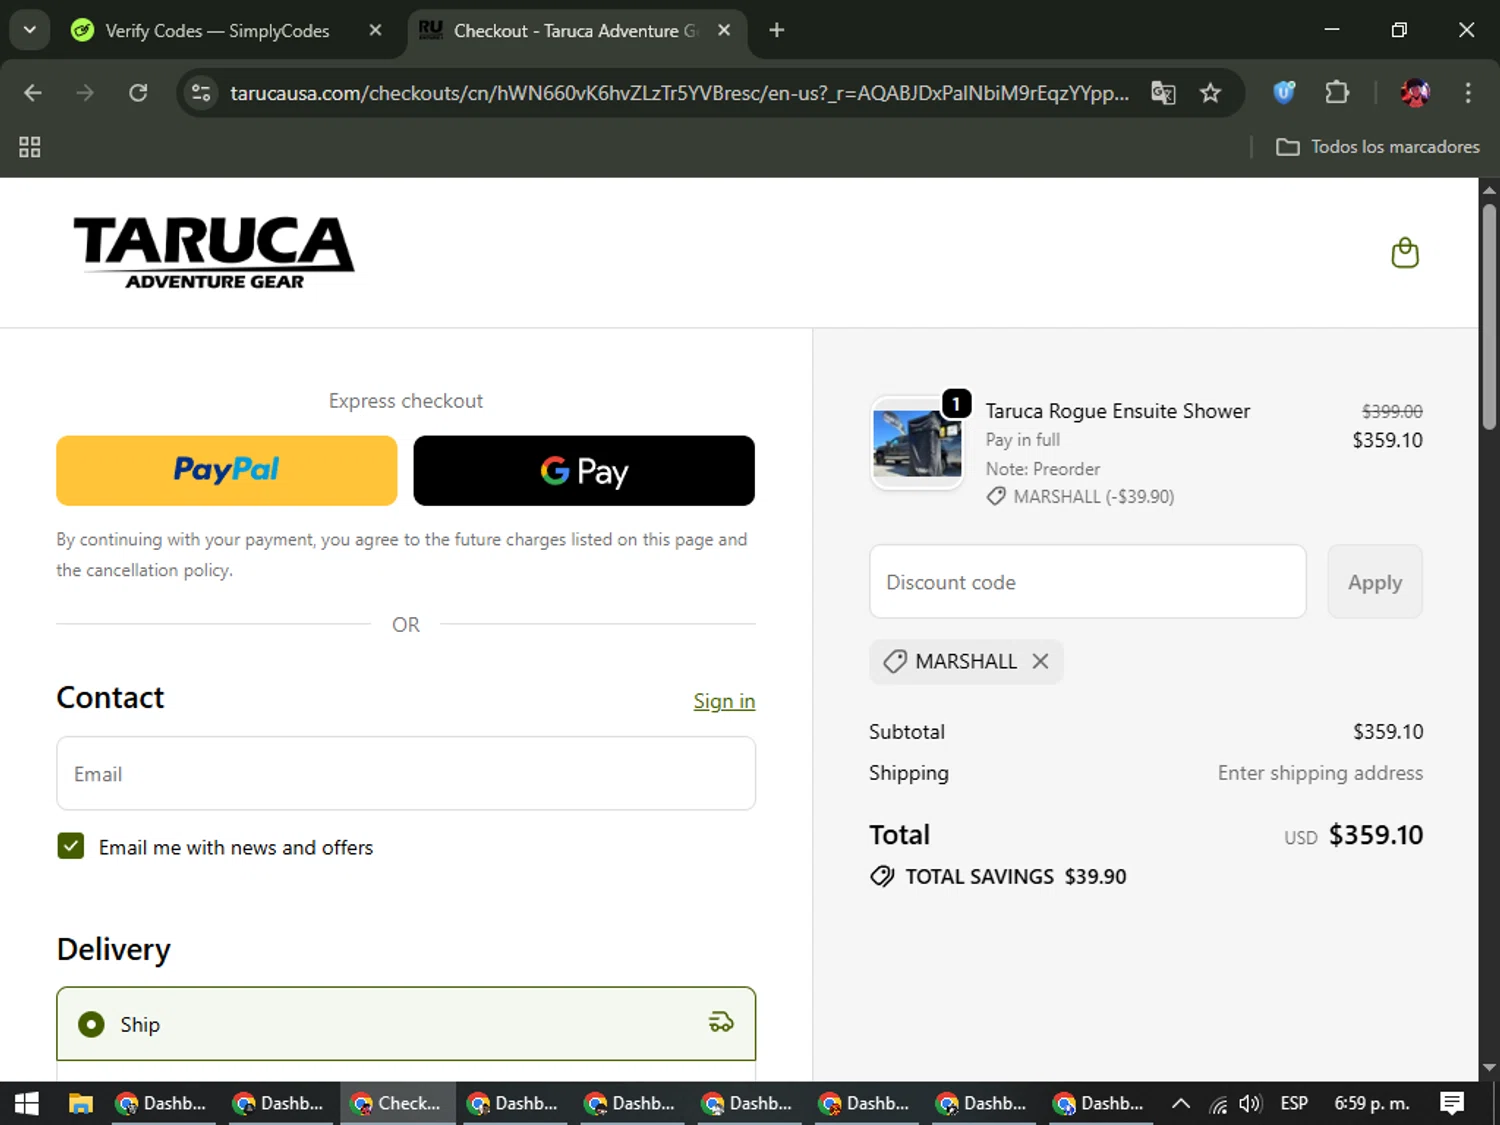Image resolution: width=1500 pixels, height=1125 pixels.
Task: Click the tag icon on MARSHALL chip
Action: [x=895, y=661]
